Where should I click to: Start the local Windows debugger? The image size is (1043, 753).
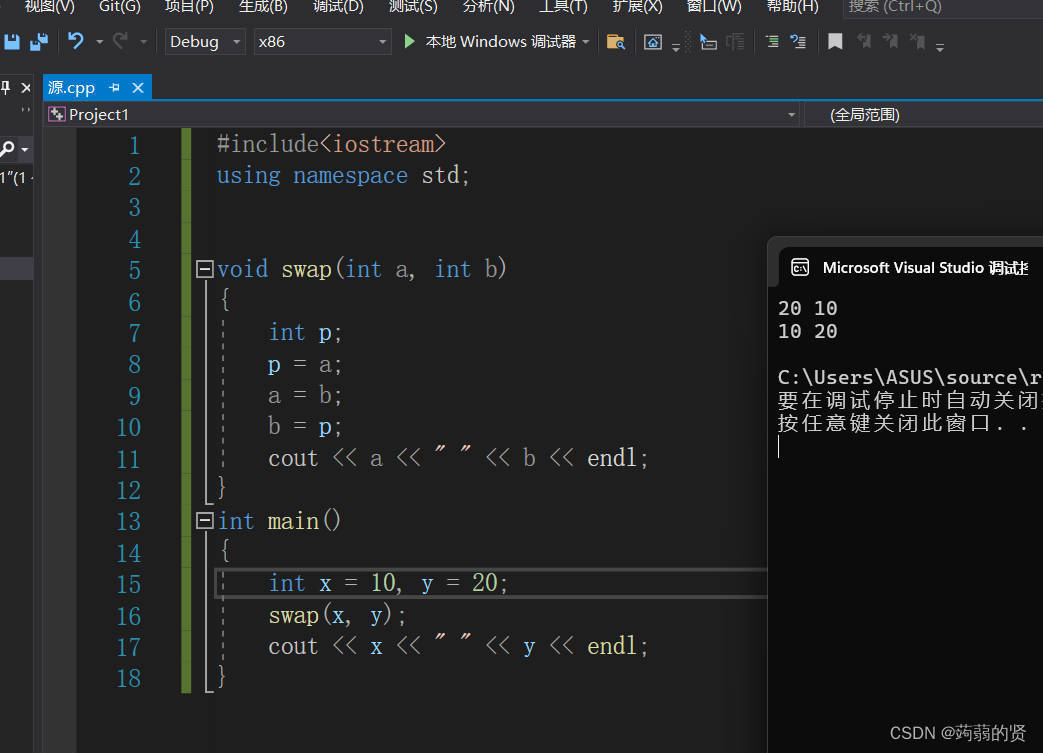pos(496,42)
